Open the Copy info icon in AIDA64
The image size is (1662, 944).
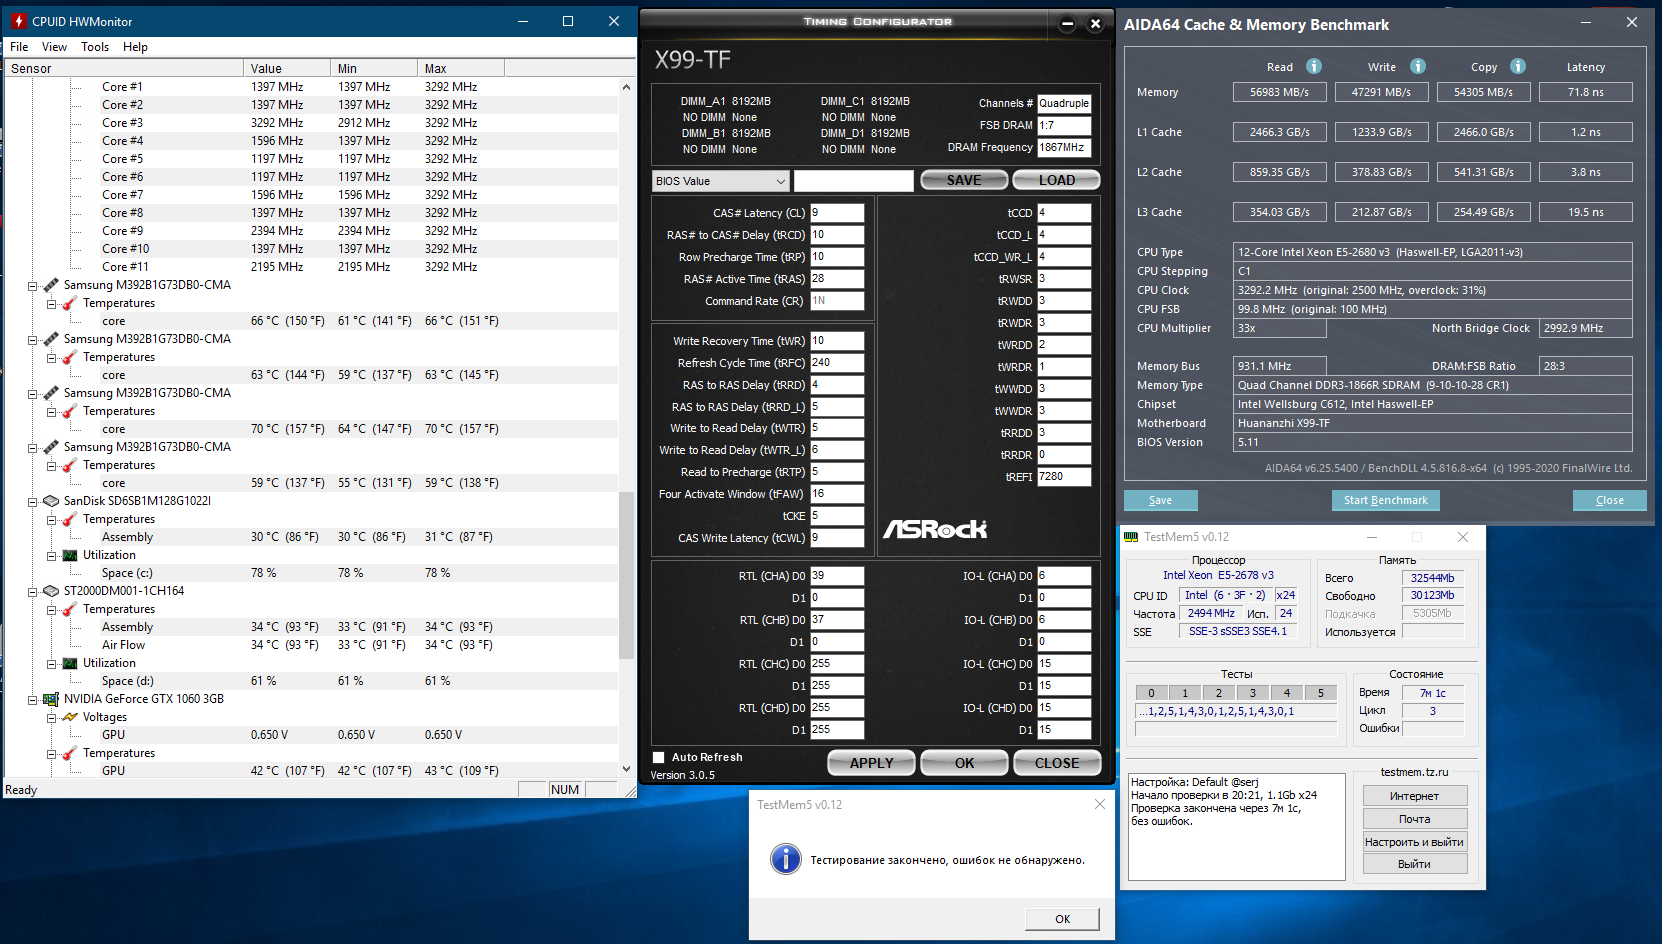[x=1518, y=66]
